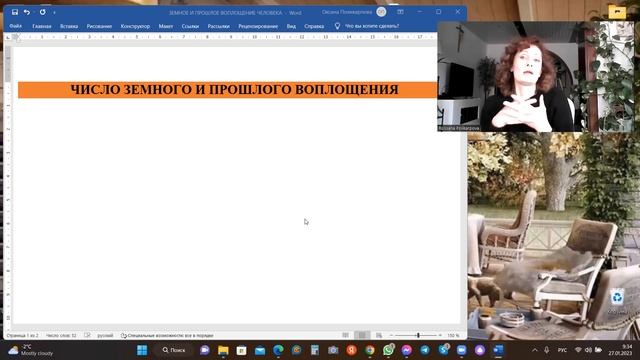Click the tab stop selector at ruler corner
Image resolution: width=640 pixels, height=360 pixels.
tap(8, 37)
